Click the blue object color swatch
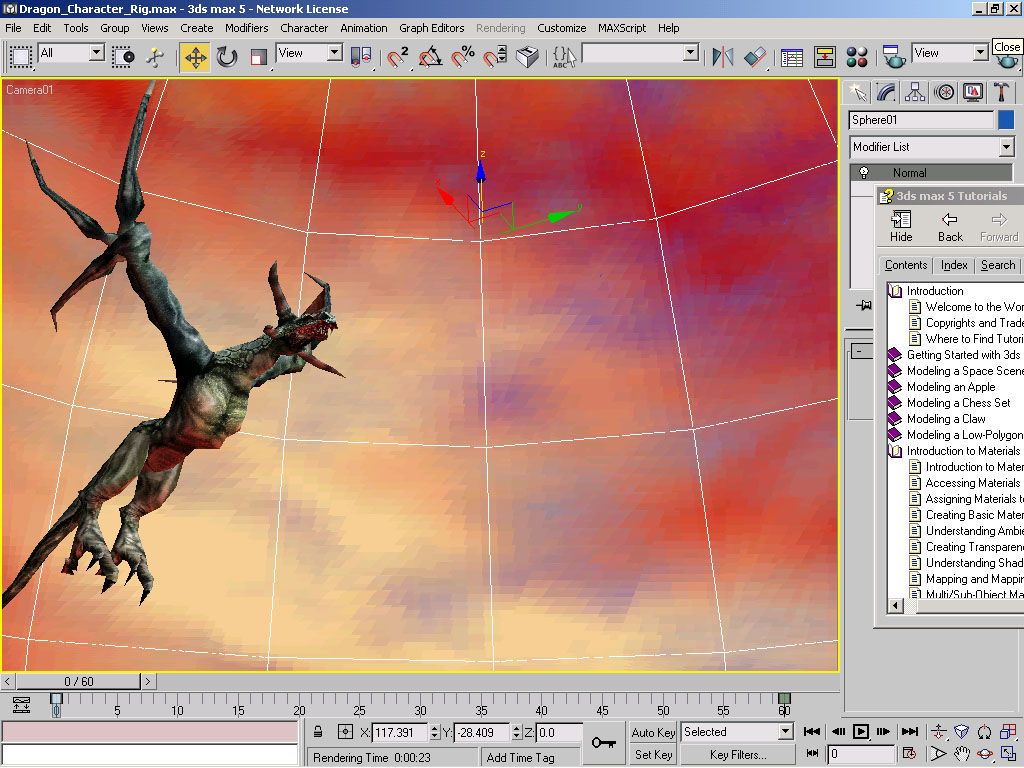 pyautogui.click(x=1006, y=120)
